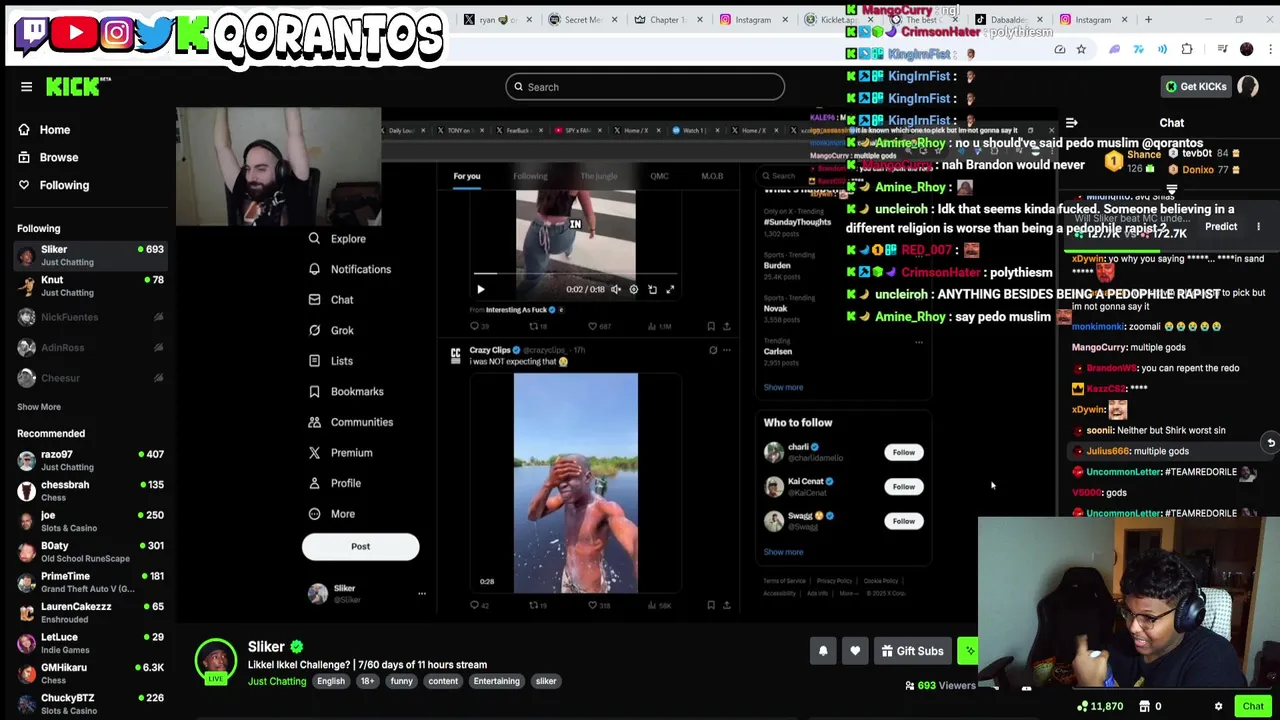Open ChuckyBTZ recommended channel
This screenshot has height=720, width=1280.
[90, 704]
